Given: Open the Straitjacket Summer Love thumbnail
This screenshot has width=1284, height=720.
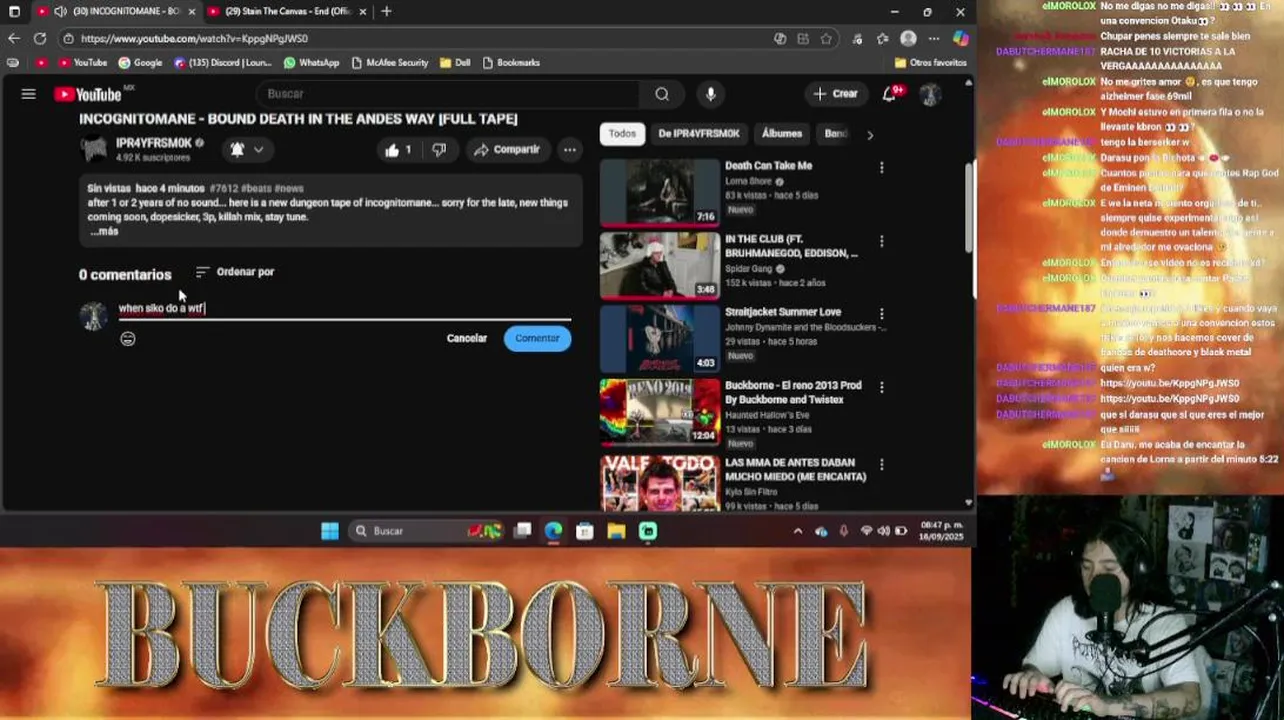Looking at the screenshot, I should click(x=659, y=339).
